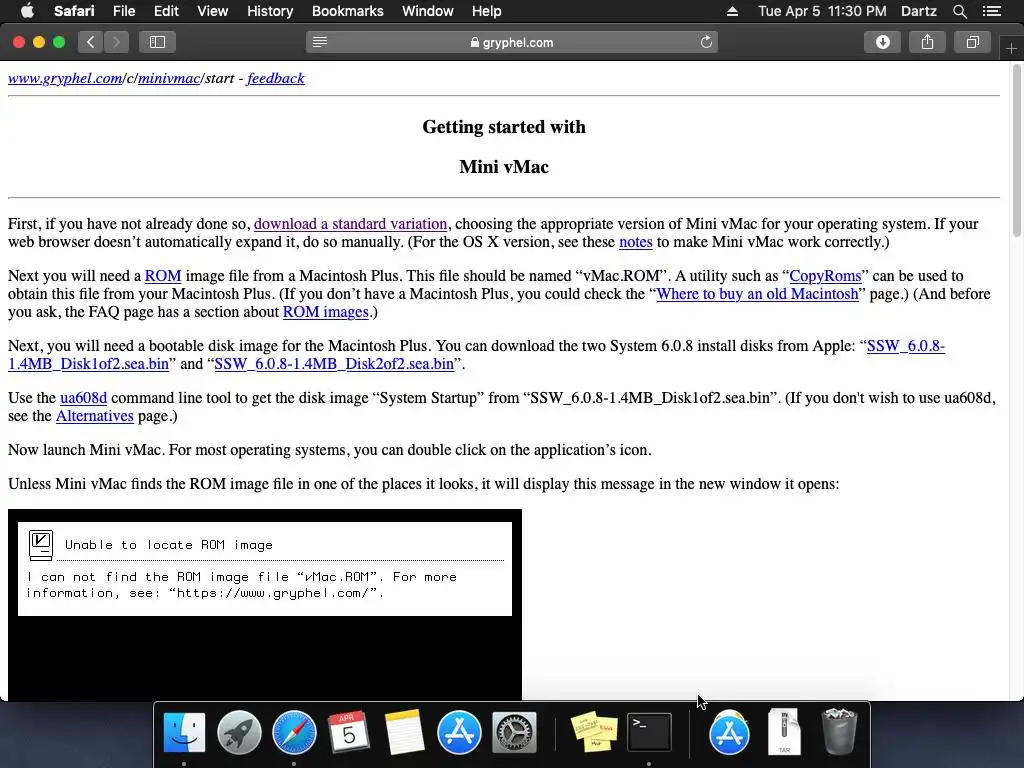Click Safari's forward navigation arrow
Image resolution: width=1024 pixels, height=768 pixels.
[116, 42]
